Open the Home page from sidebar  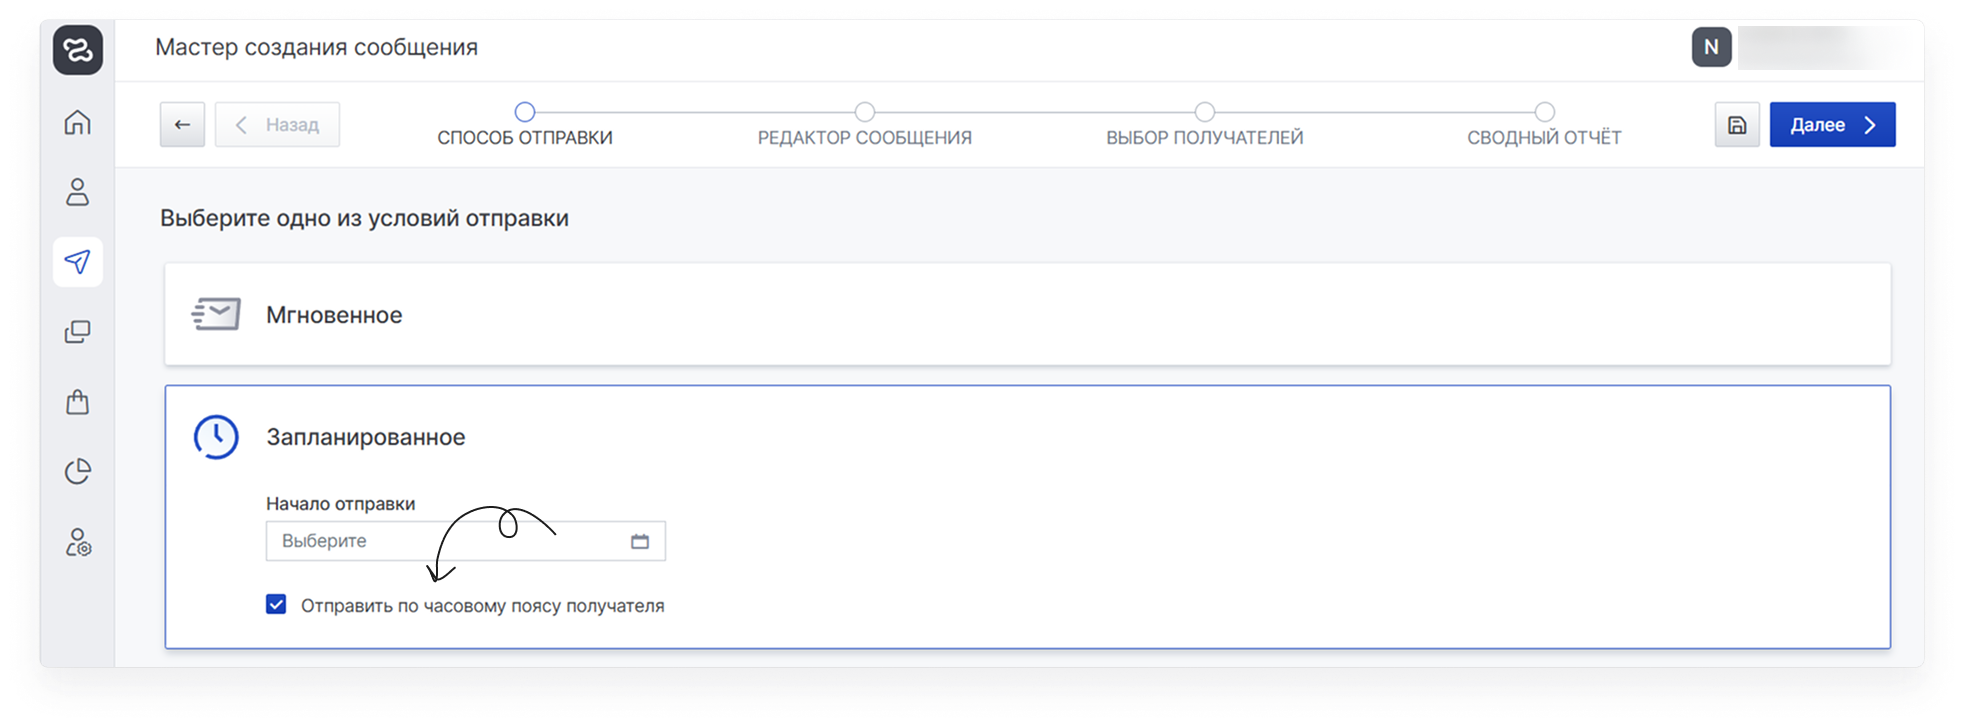(x=78, y=123)
